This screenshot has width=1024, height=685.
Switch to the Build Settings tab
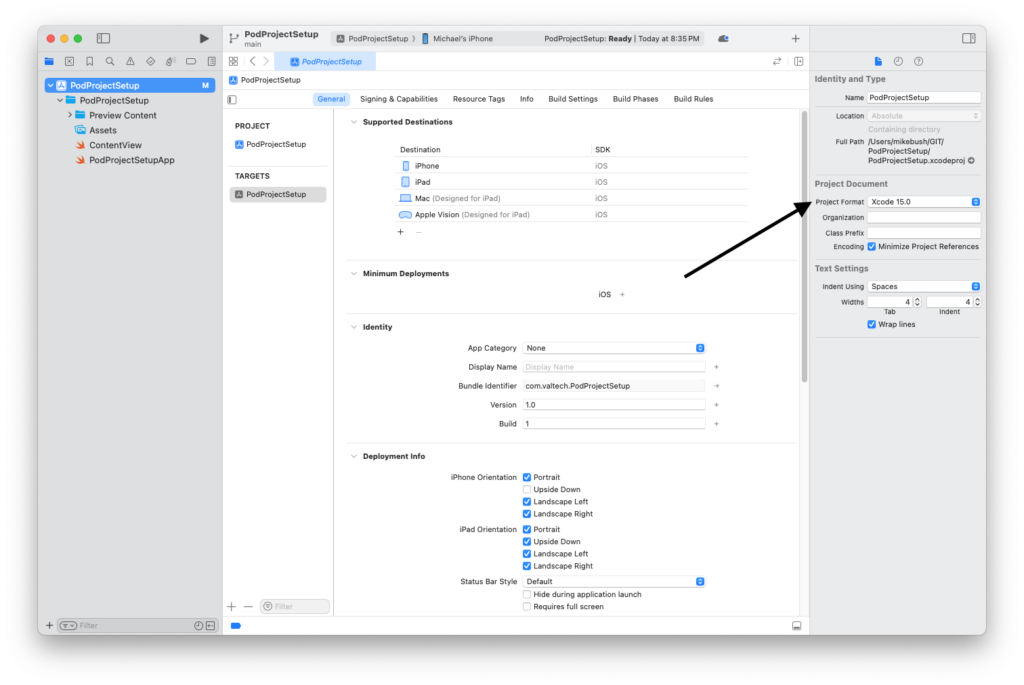pyautogui.click(x=573, y=100)
